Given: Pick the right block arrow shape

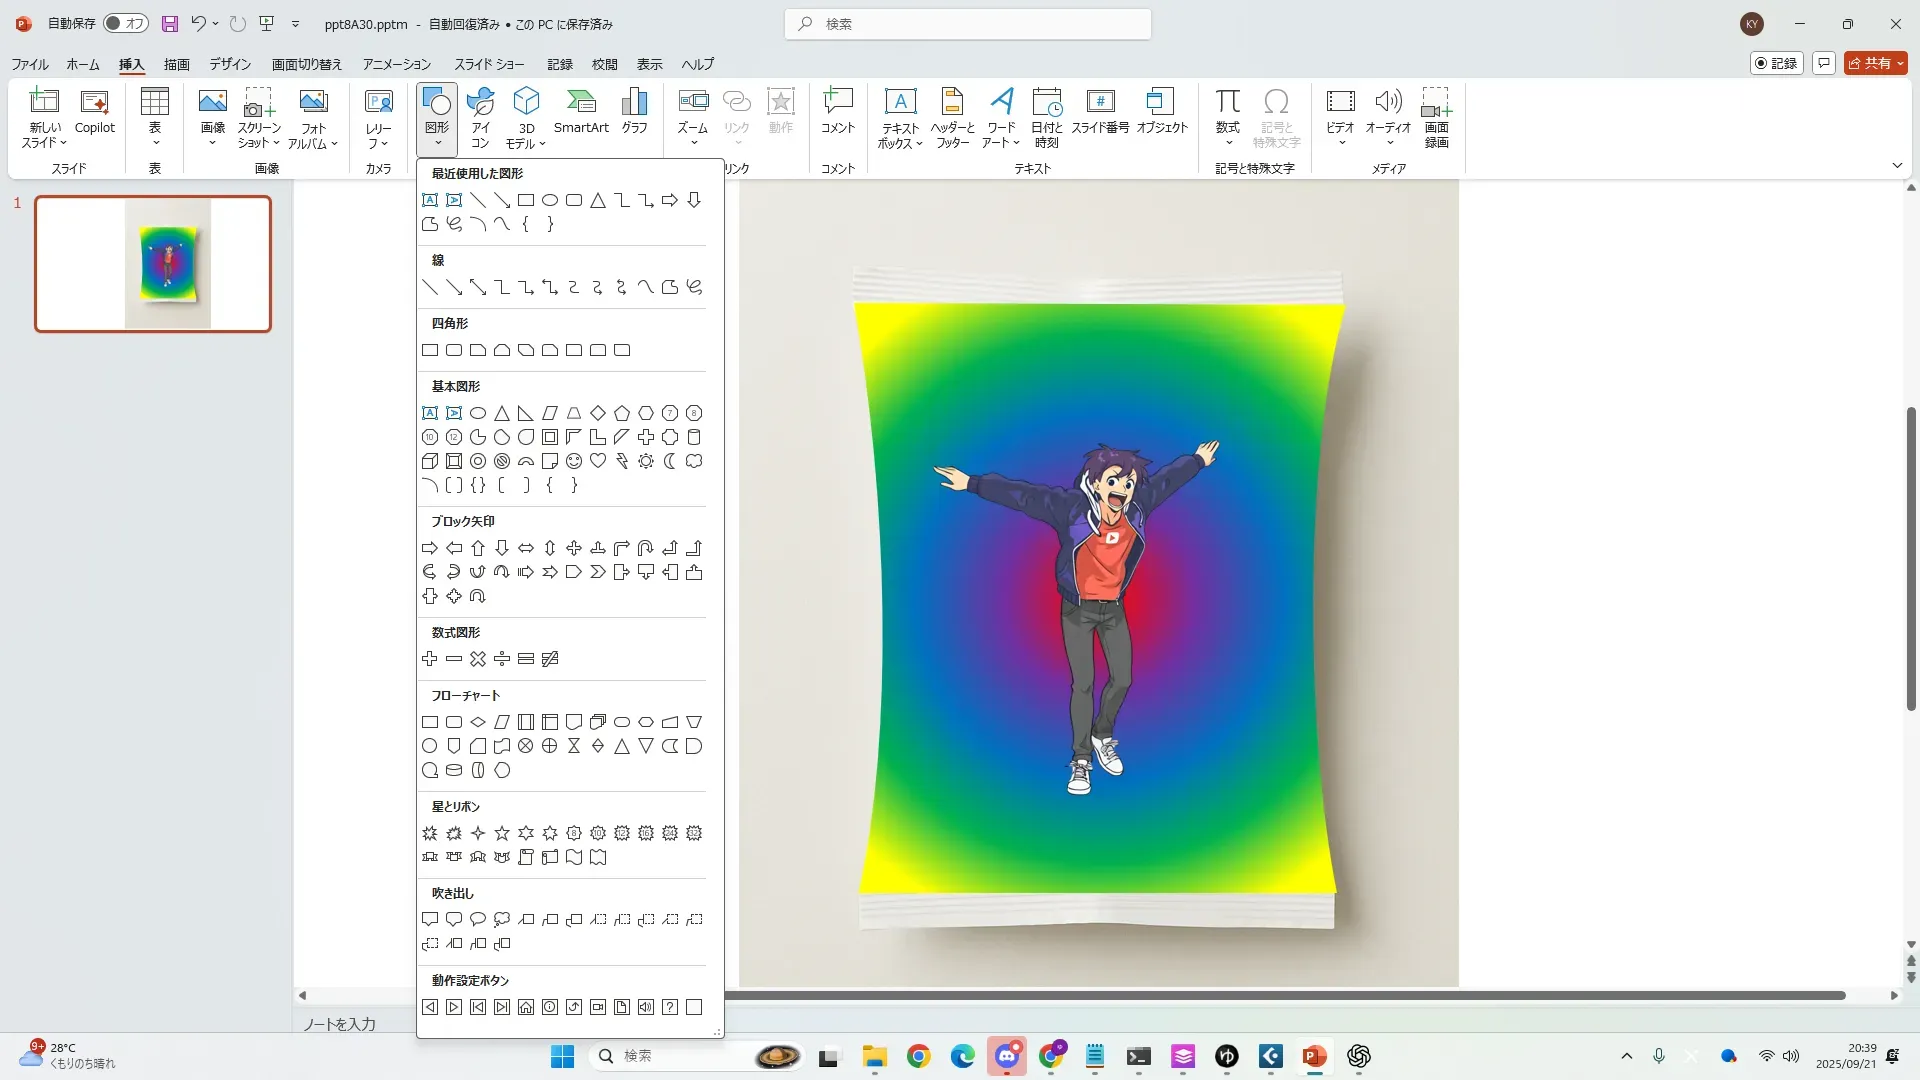Looking at the screenshot, I should pyautogui.click(x=430, y=548).
